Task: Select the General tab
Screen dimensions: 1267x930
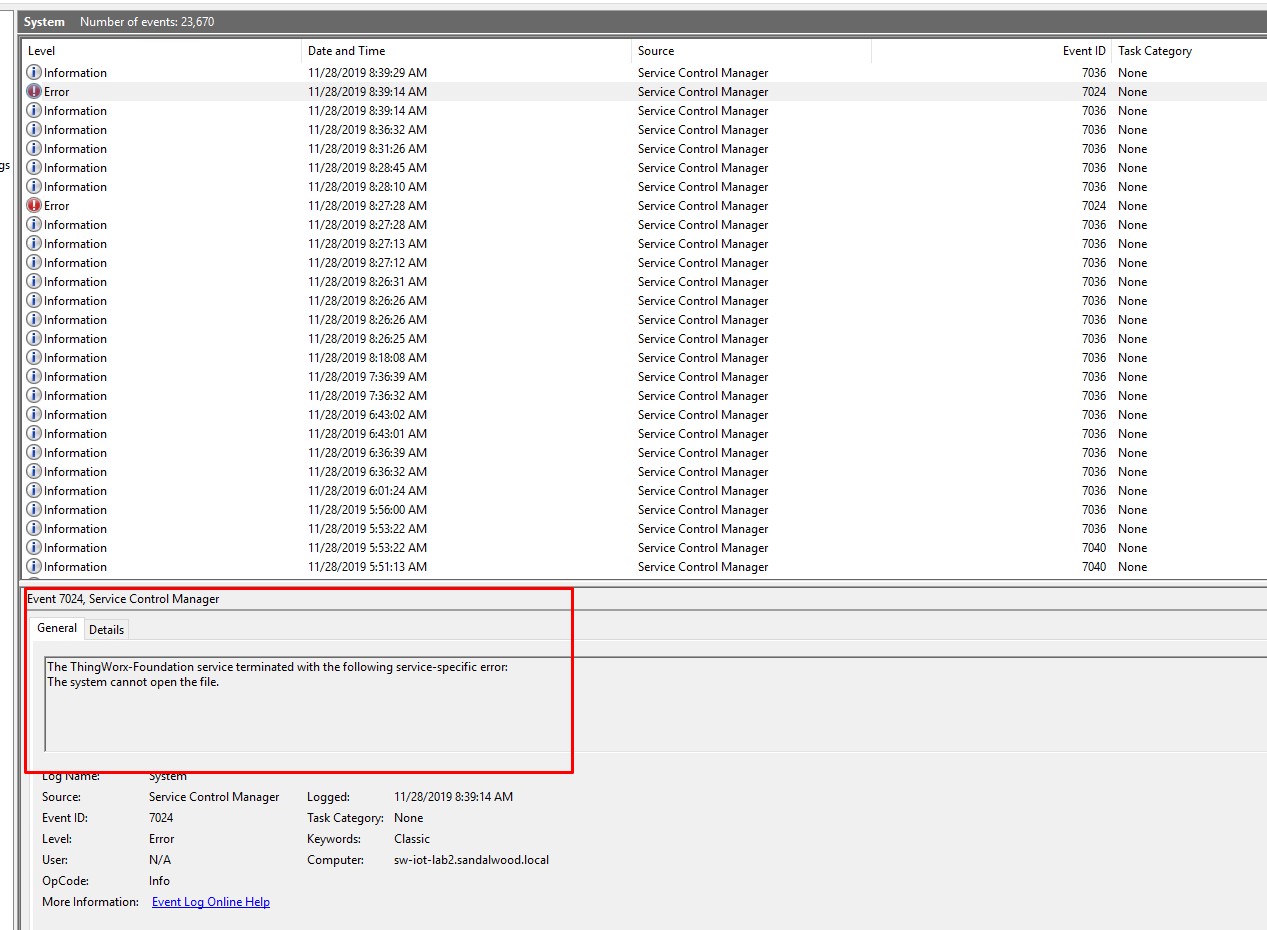Action: click(x=56, y=628)
